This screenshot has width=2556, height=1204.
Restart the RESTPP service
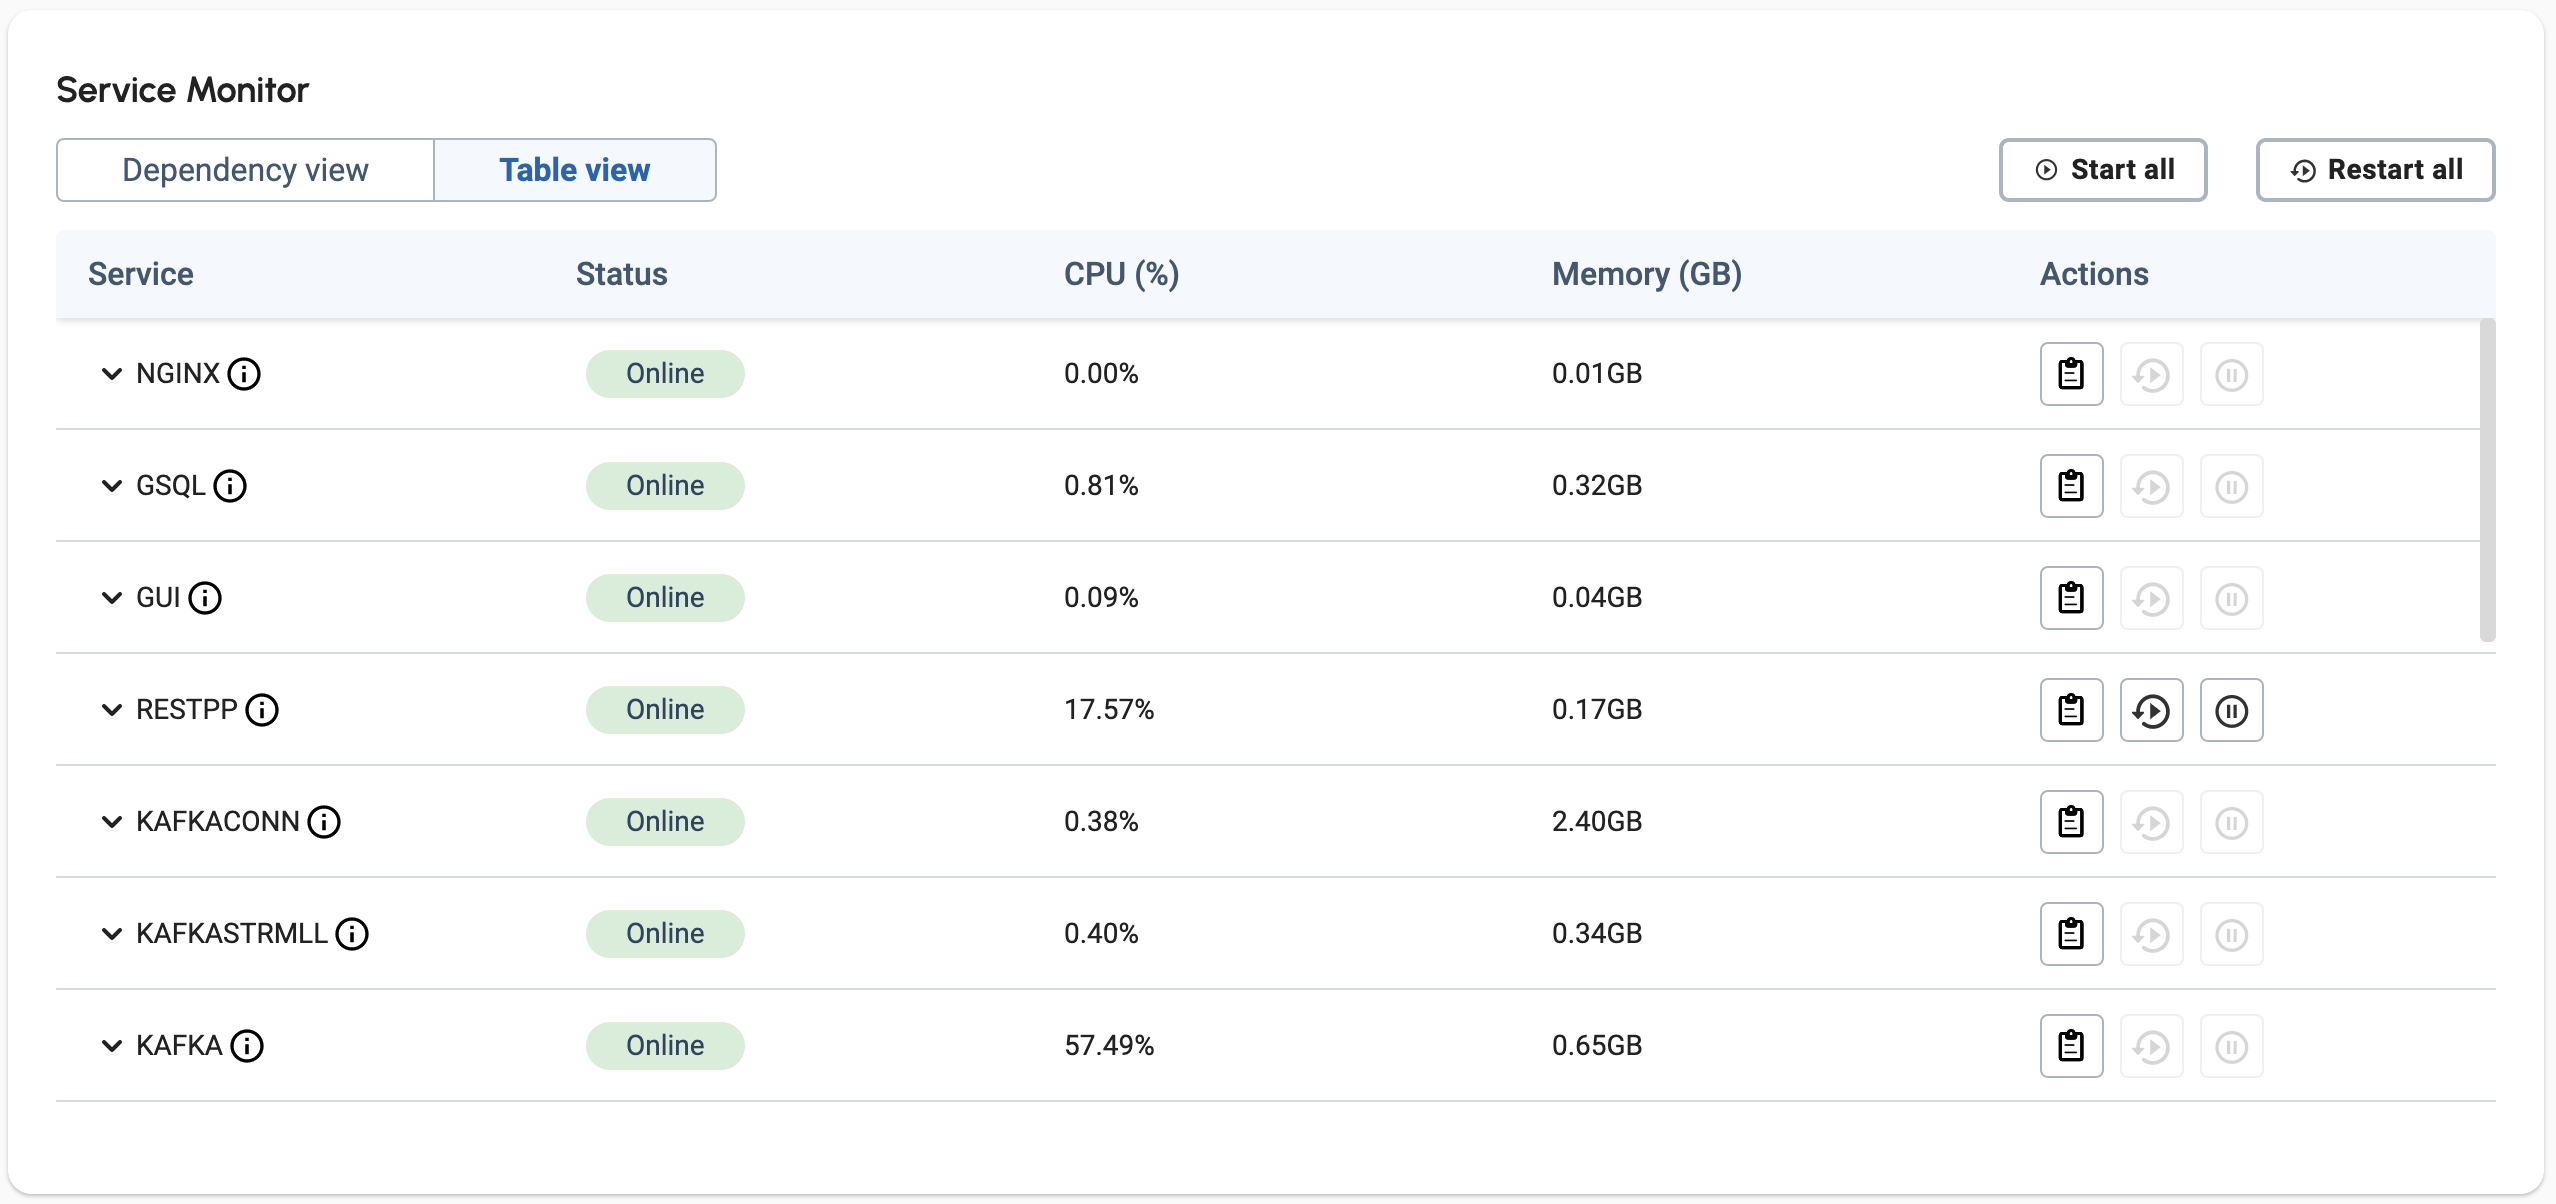pos(2152,709)
